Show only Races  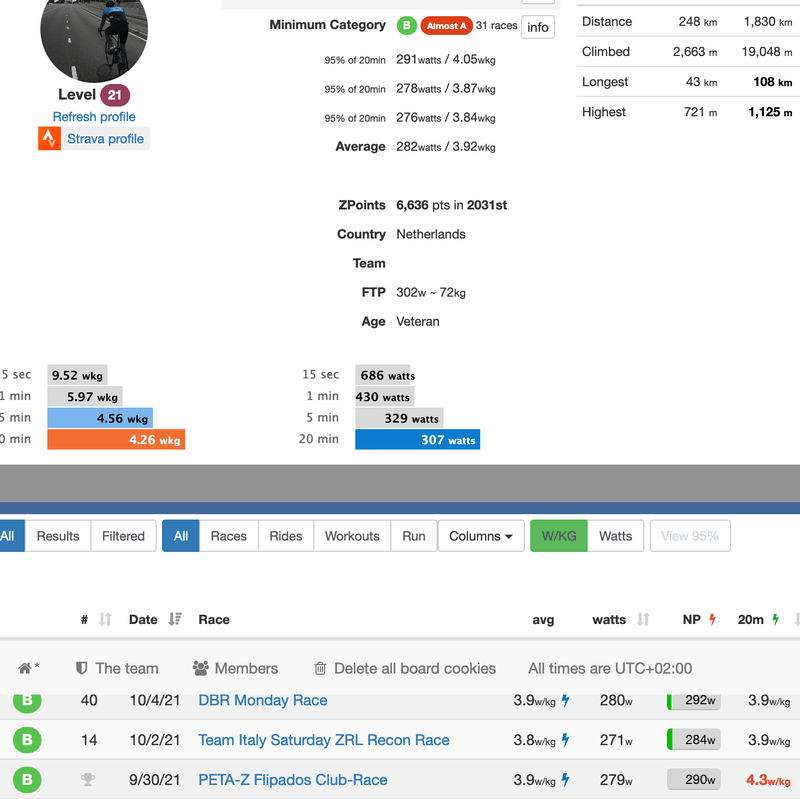point(229,536)
